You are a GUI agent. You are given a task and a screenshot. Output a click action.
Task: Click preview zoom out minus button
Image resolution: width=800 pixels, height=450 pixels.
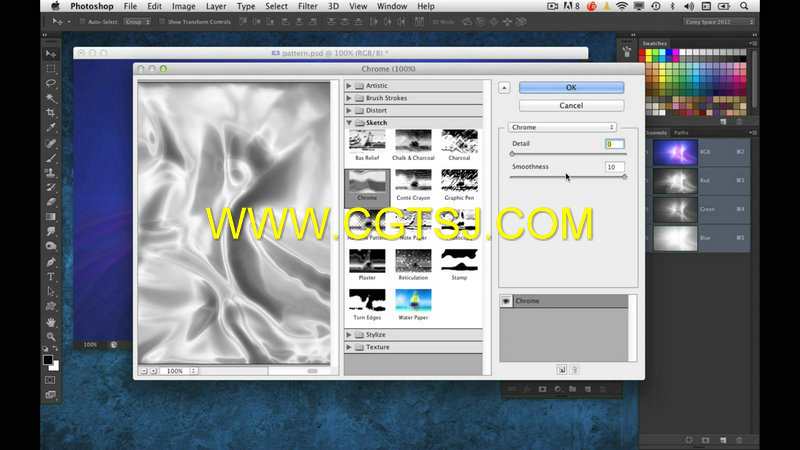tap(144, 371)
